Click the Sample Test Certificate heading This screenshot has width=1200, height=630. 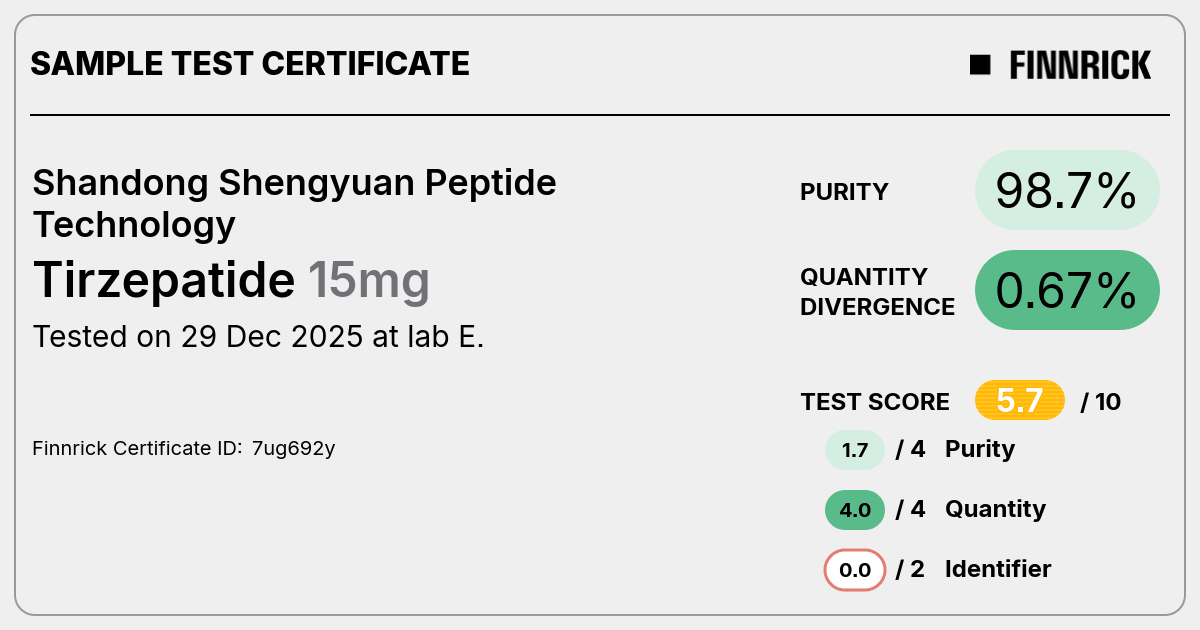250,64
